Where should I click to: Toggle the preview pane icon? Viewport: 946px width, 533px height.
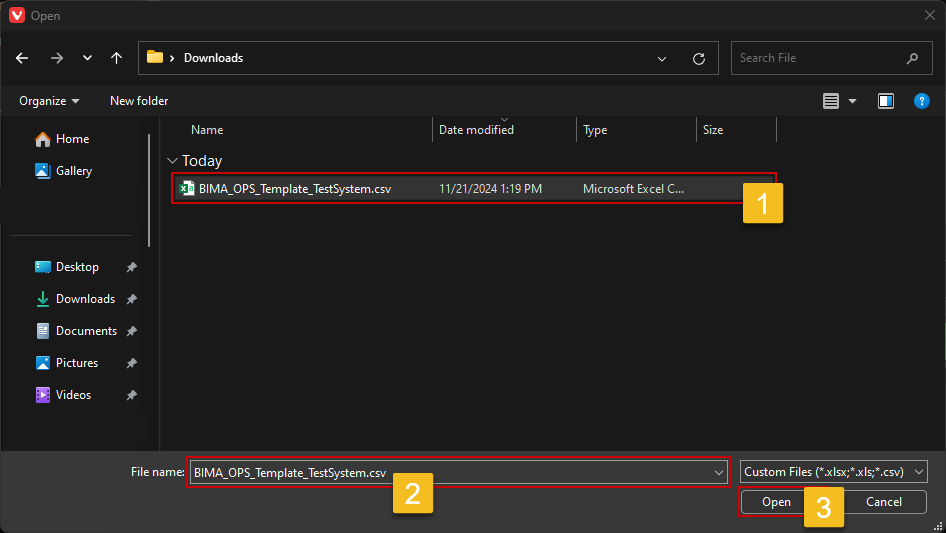885,101
